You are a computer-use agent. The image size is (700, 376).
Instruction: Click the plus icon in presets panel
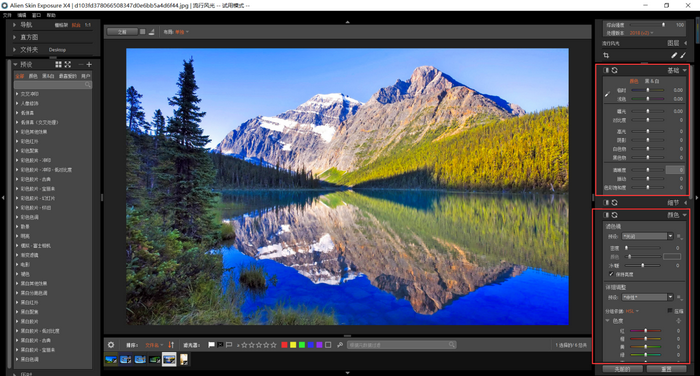pos(89,64)
